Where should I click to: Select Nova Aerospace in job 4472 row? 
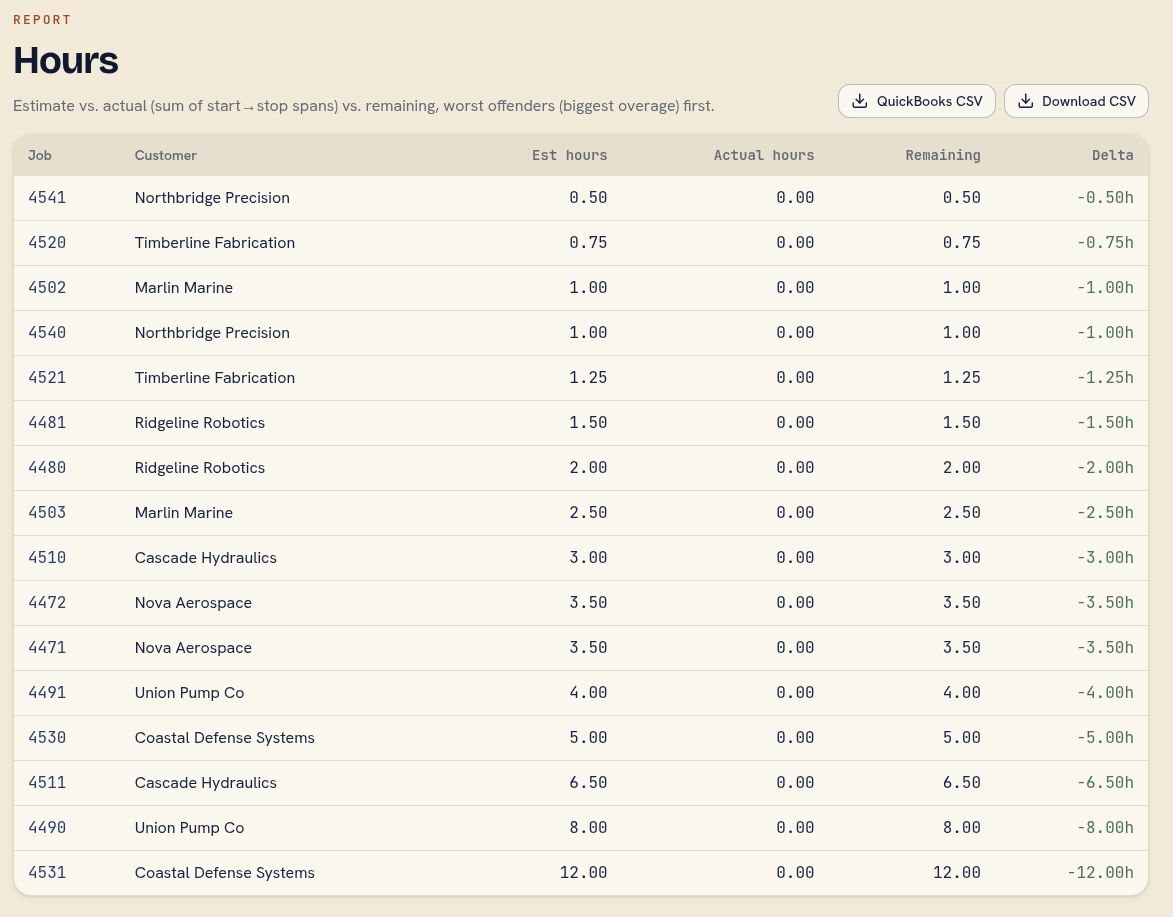point(193,602)
